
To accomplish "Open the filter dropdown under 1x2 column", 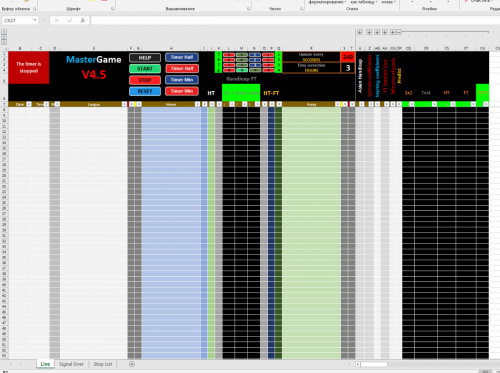I will tap(412, 104).
